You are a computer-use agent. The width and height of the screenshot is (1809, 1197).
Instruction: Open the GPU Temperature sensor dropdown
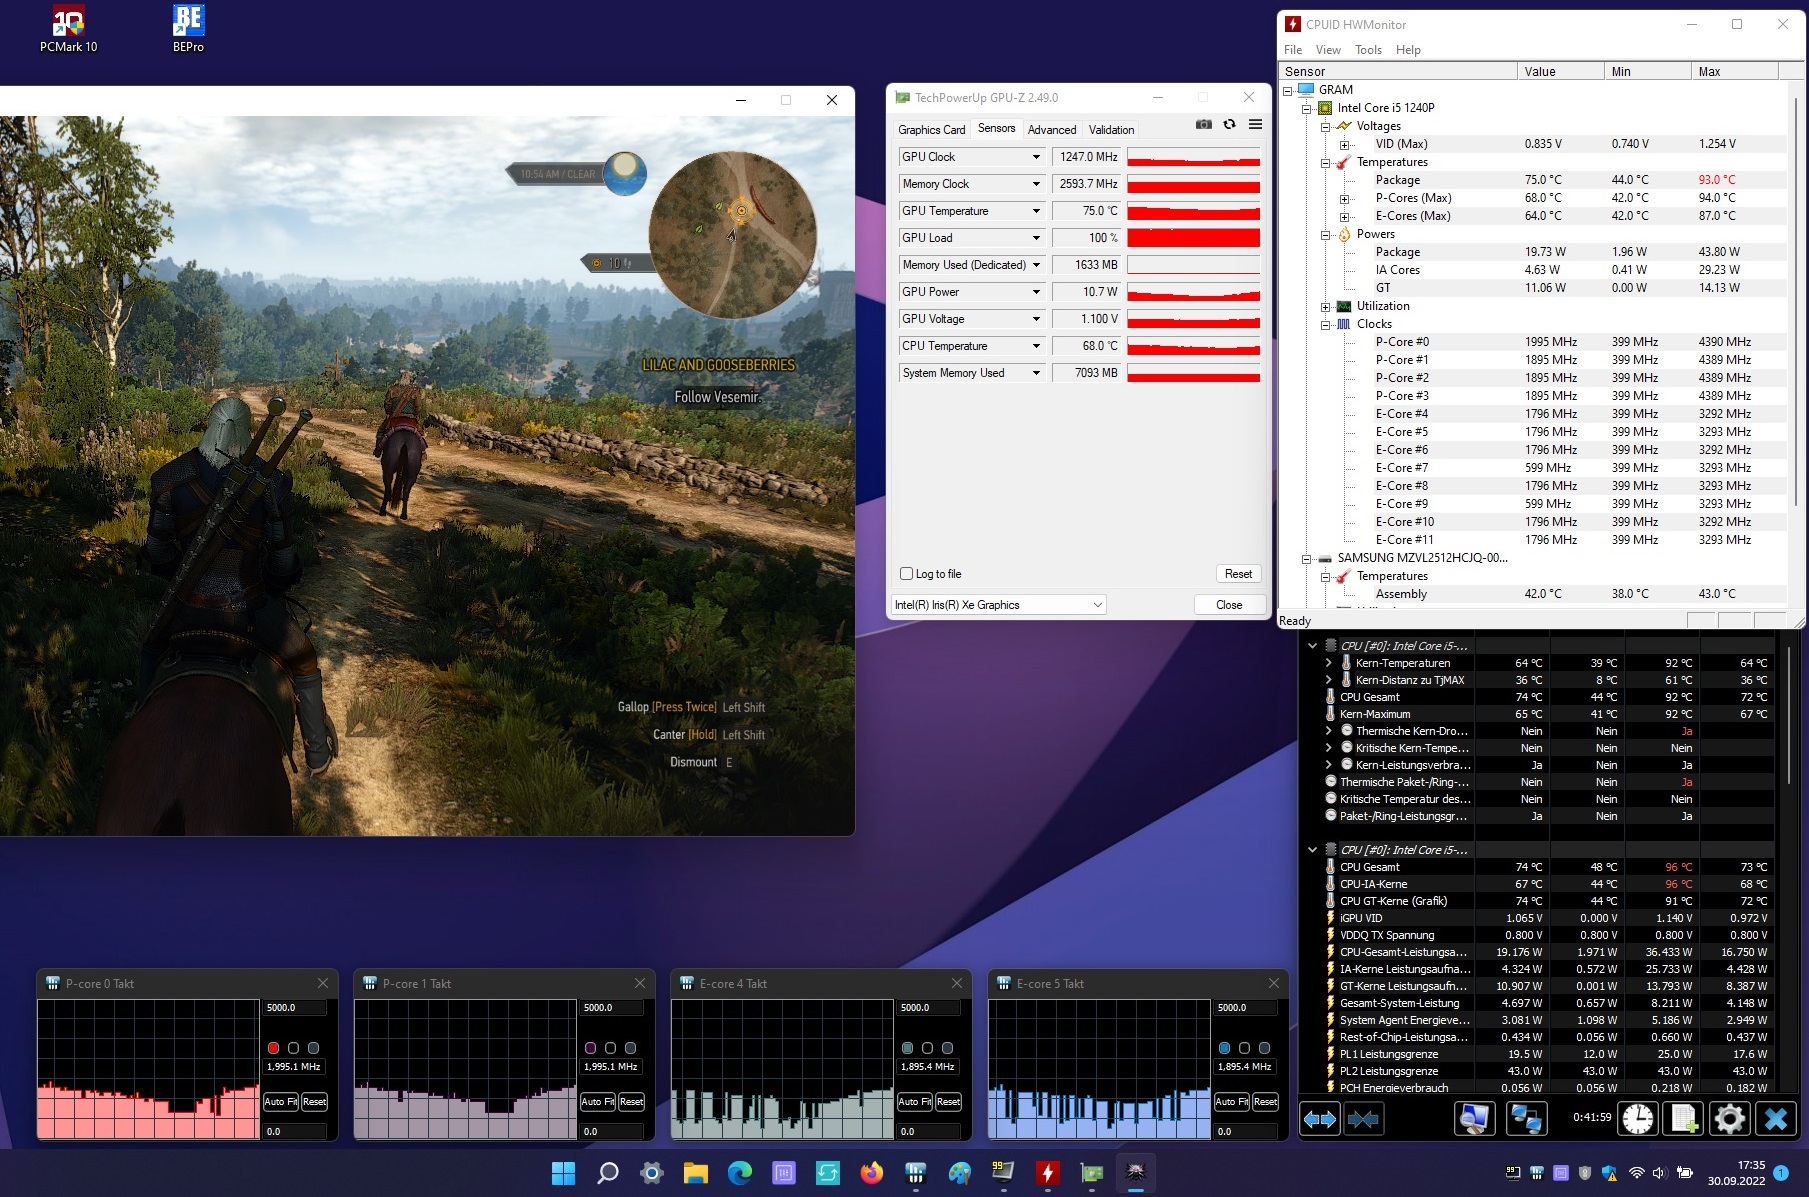pos(1036,211)
